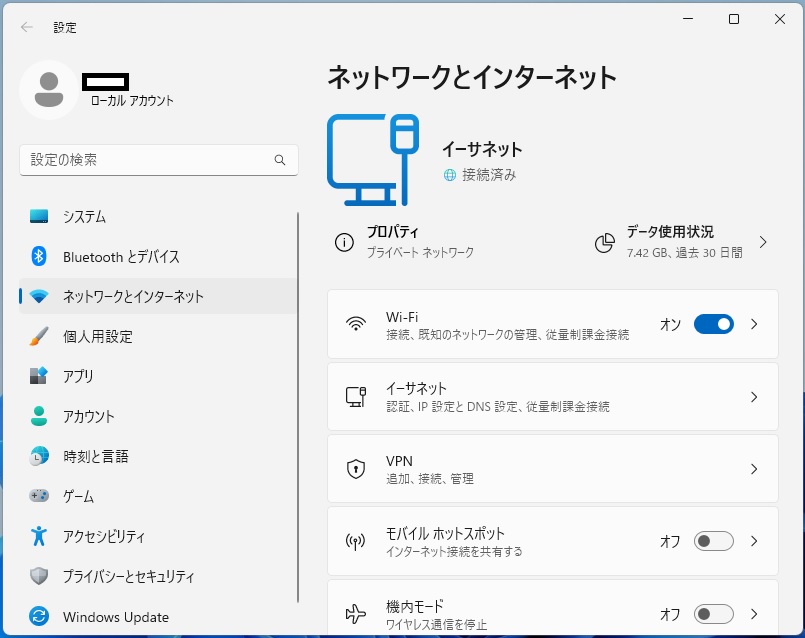
Task: Click the info icon beside プロパティ
Action: click(x=344, y=242)
